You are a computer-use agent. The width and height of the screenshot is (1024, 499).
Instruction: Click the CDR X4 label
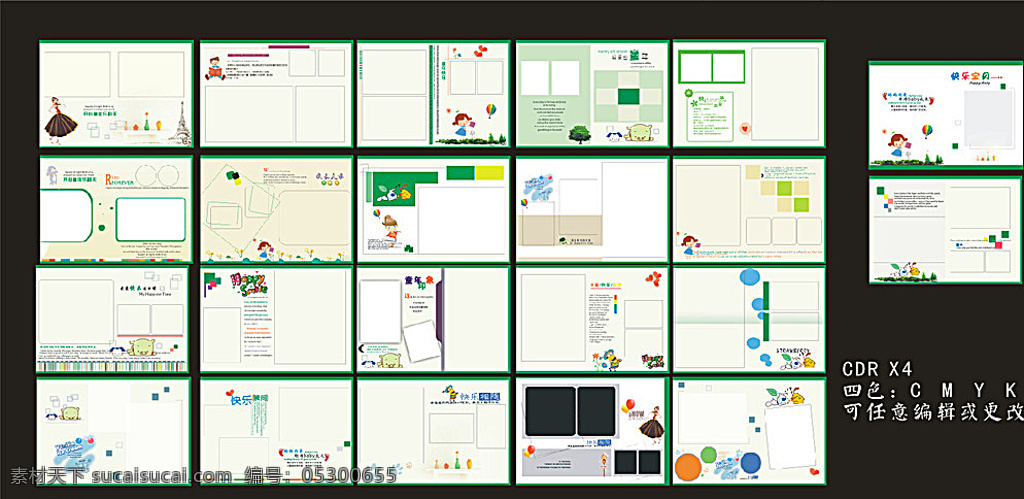point(876,369)
